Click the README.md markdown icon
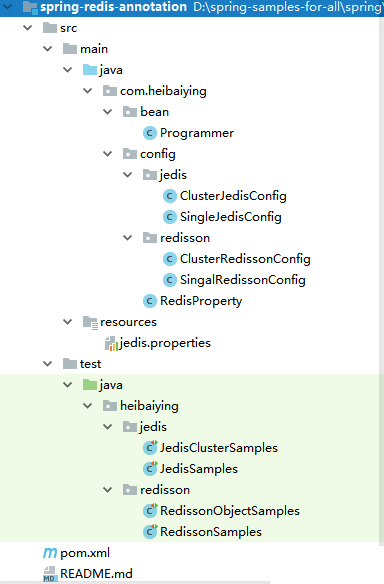Viewport: 384px width, 584px height. (x=50, y=574)
